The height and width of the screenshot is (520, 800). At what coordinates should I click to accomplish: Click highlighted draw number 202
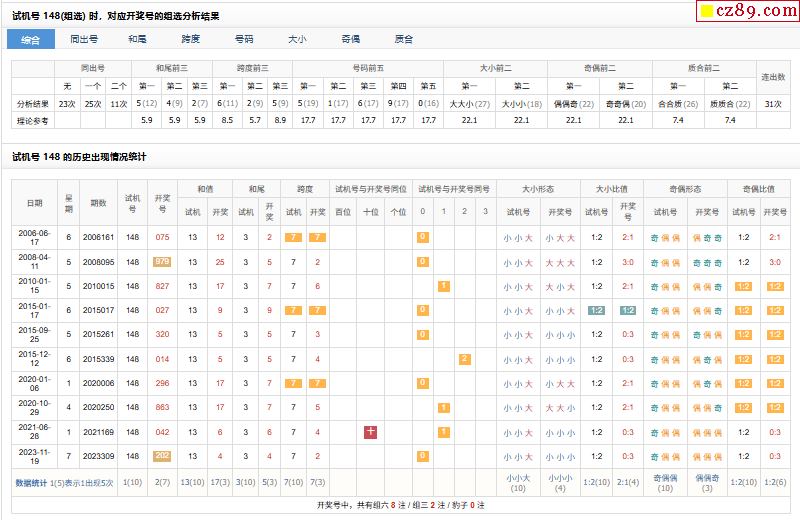pyautogui.click(x=162, y=456)
